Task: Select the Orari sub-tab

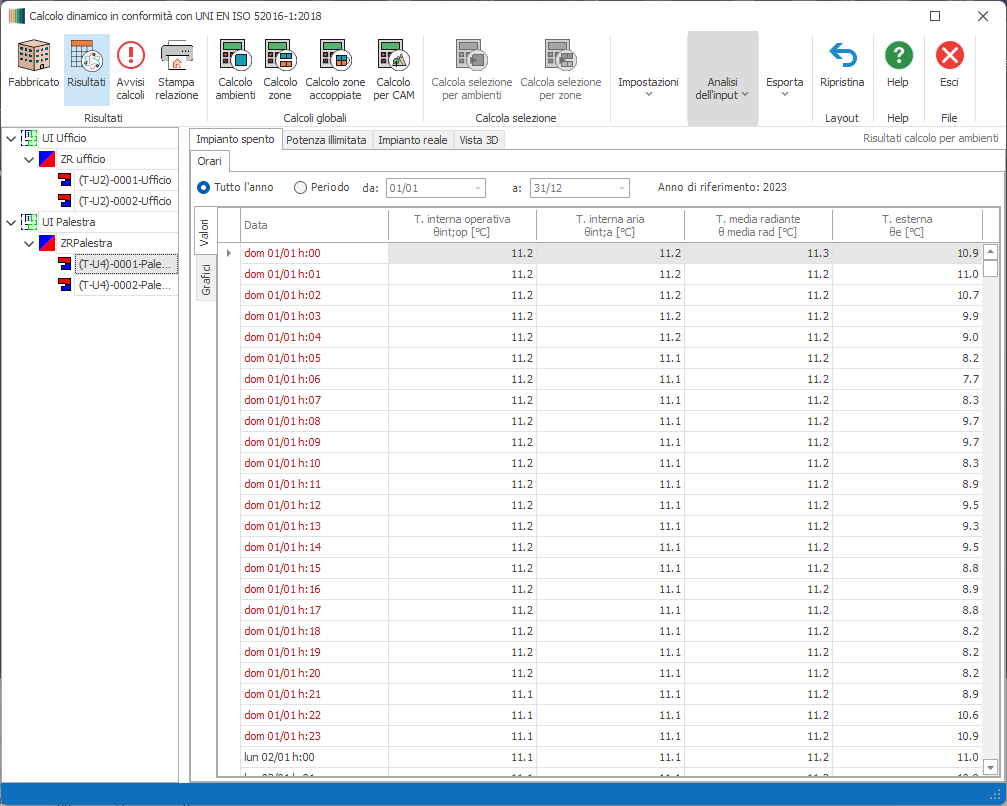Action: tap(209, 161)
